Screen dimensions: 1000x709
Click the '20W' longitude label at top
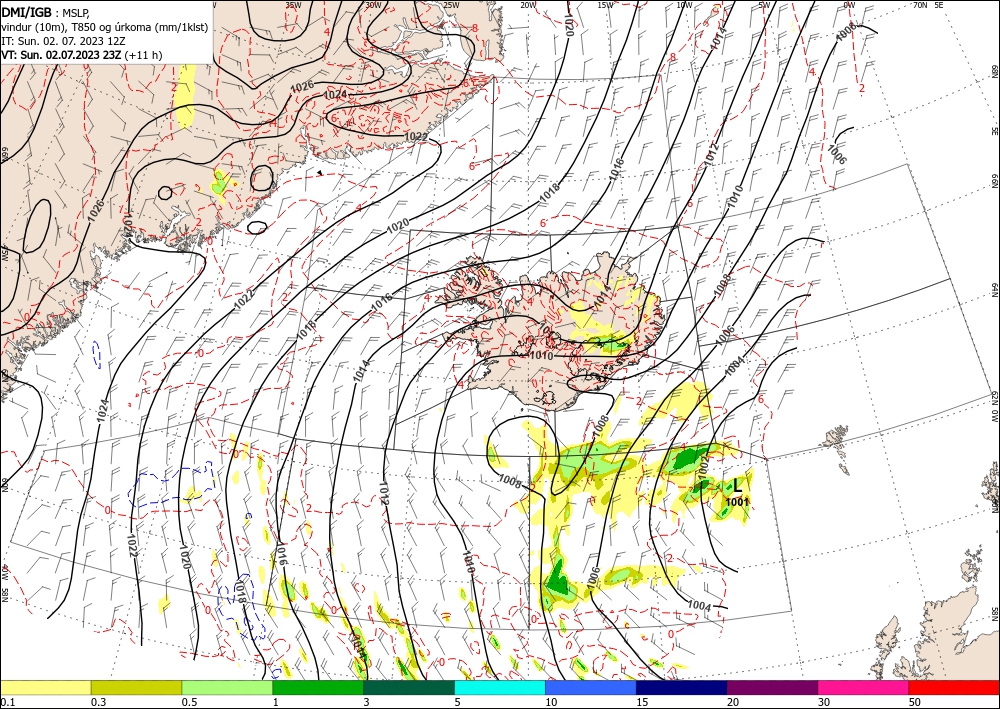tap(527, 5)
